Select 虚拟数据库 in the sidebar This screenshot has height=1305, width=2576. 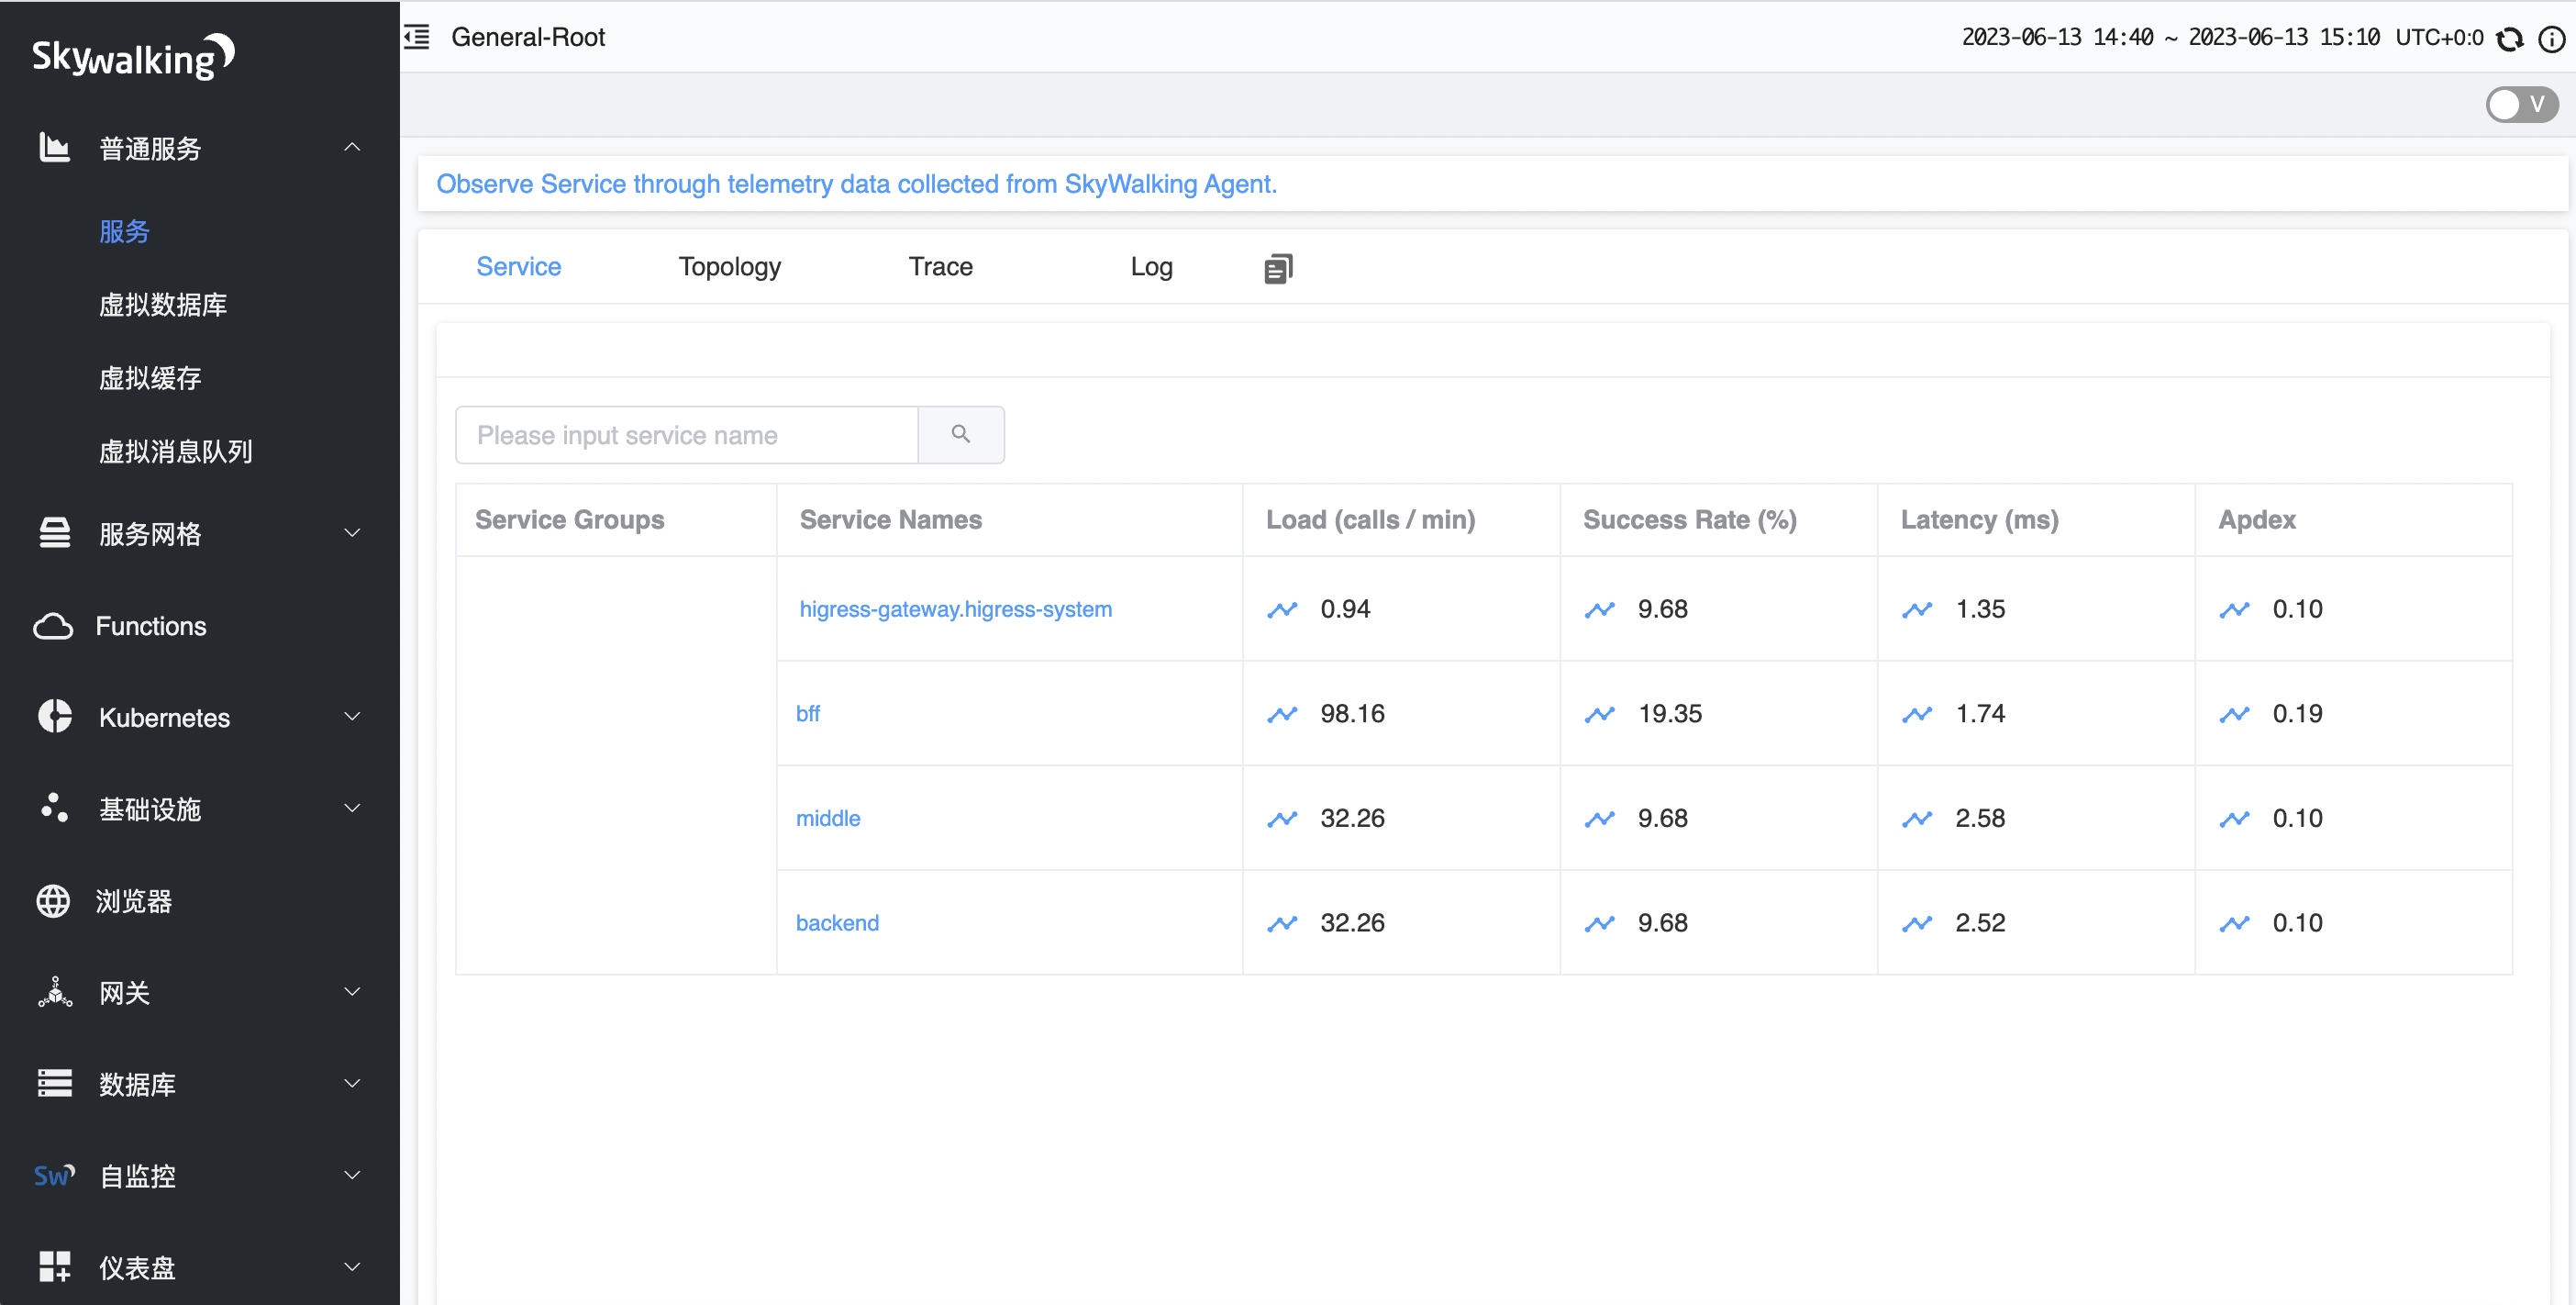[163, 304]
